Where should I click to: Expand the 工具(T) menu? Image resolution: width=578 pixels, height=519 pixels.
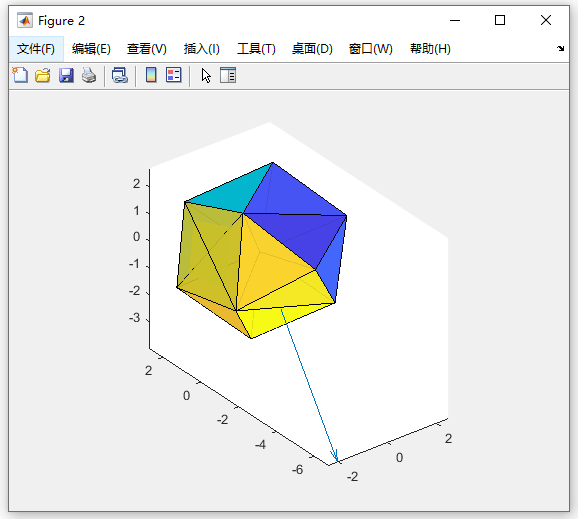click(256, 49)
